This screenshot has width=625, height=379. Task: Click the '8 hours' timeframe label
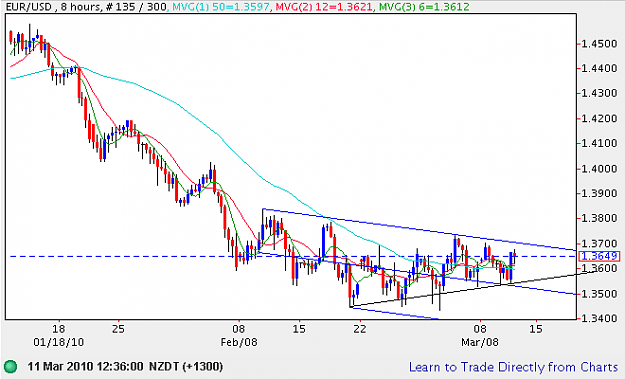pyautogui.click(x=79, y=6)
